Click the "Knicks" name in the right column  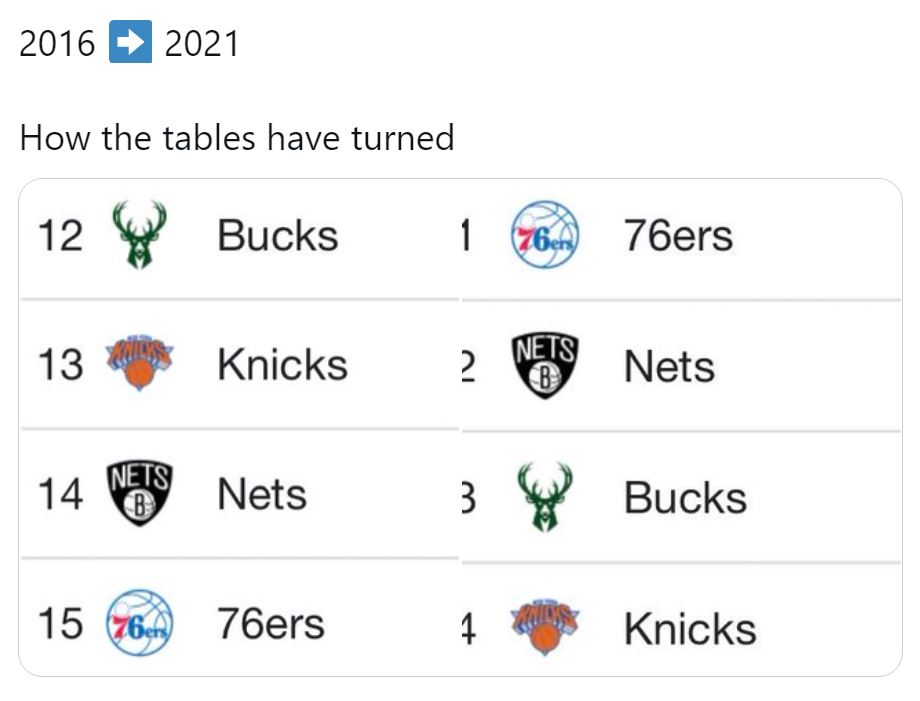tap(690, 629)
